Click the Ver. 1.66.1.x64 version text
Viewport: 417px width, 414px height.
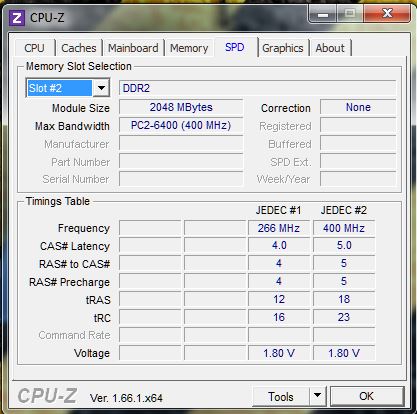point(126,398)
